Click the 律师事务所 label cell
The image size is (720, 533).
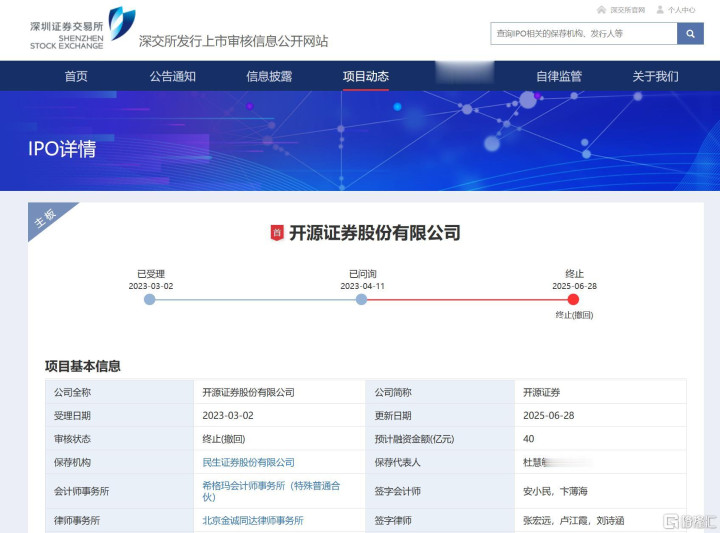[x=119, y=521]
